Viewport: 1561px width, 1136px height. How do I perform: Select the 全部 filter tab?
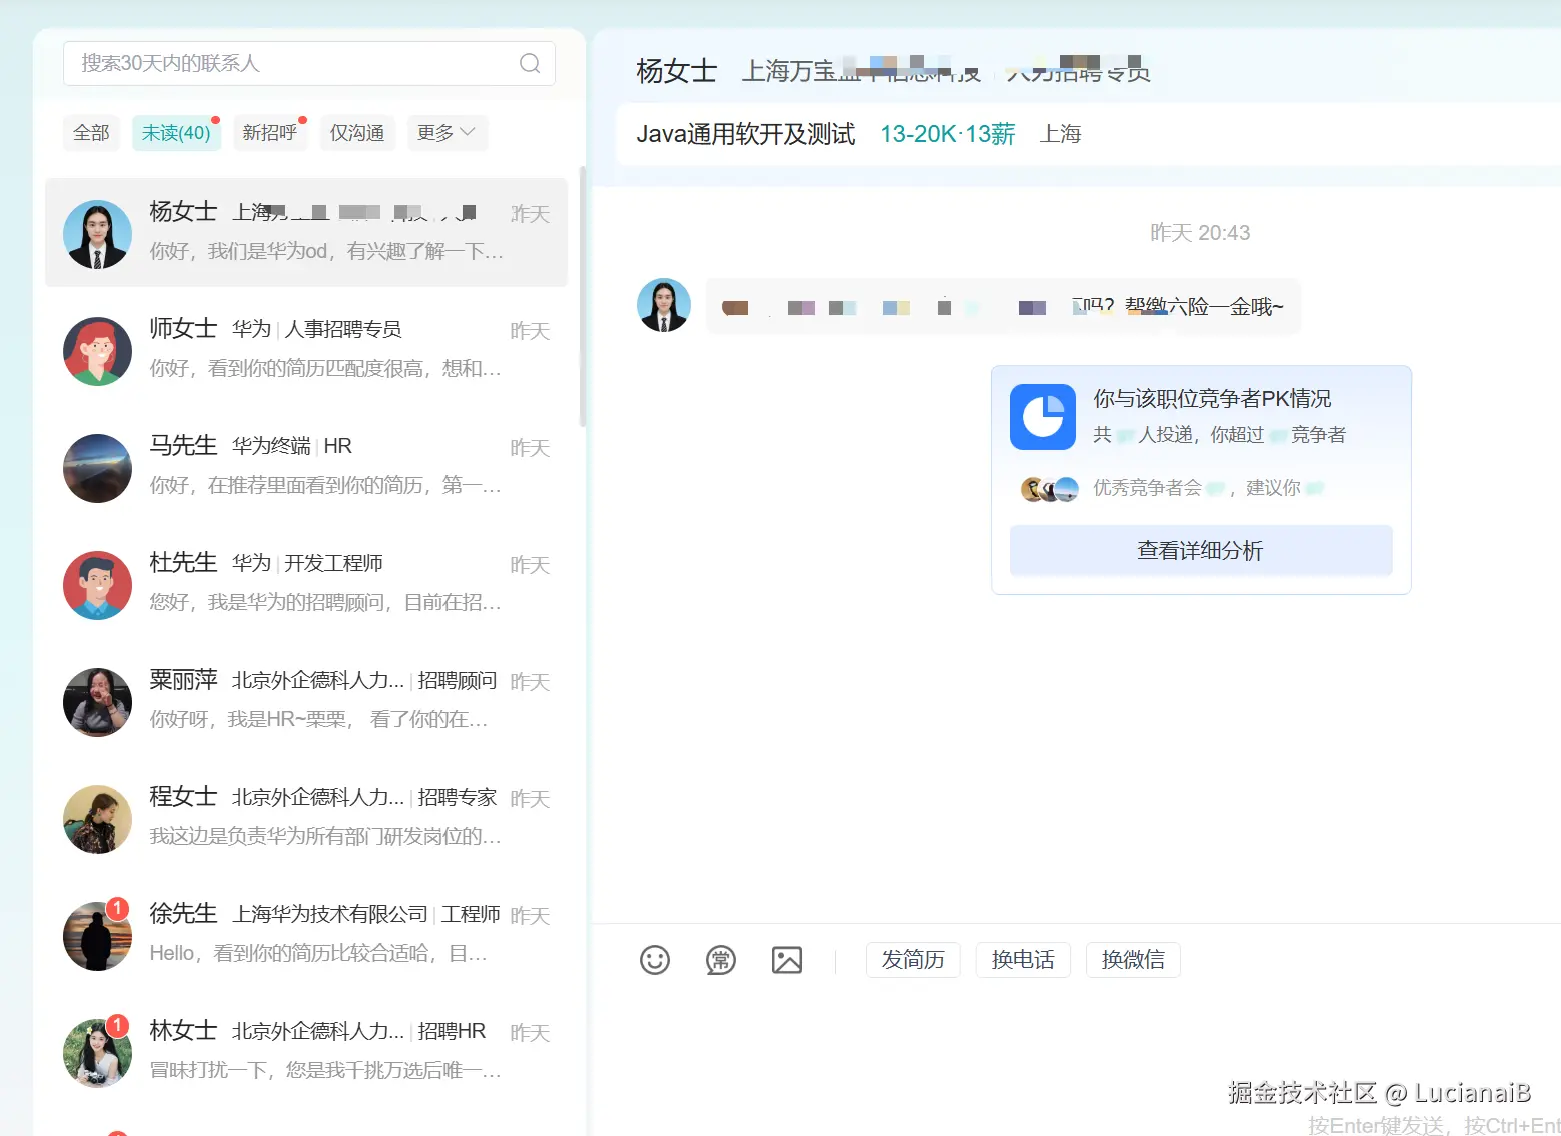point(92,133)
